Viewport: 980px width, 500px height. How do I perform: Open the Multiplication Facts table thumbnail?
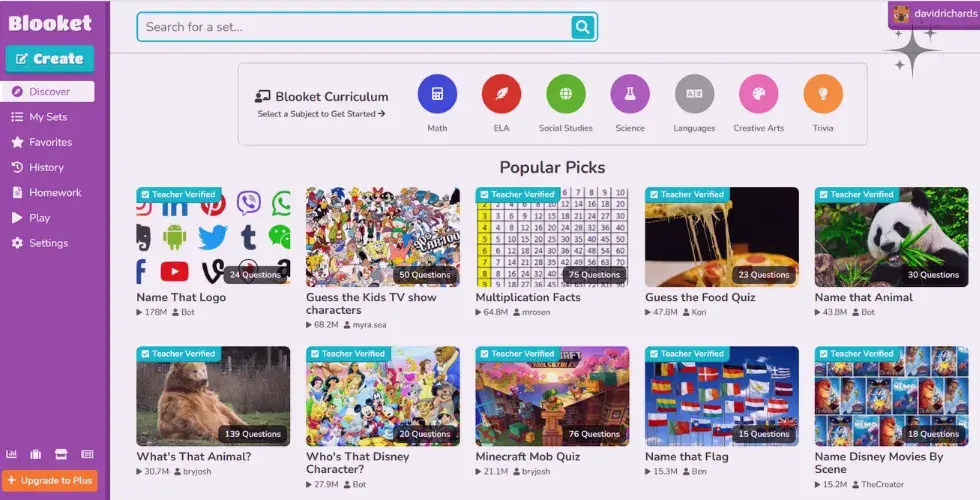(x=552, y=237)
